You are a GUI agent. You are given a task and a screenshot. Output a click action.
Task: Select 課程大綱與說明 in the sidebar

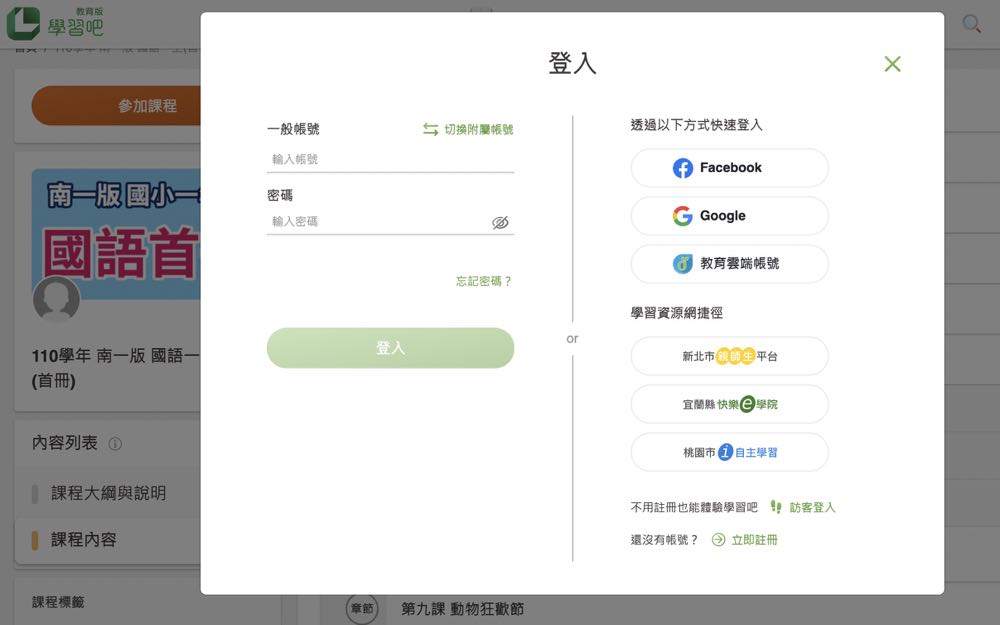pyautogui.click(x=108, y=493)
